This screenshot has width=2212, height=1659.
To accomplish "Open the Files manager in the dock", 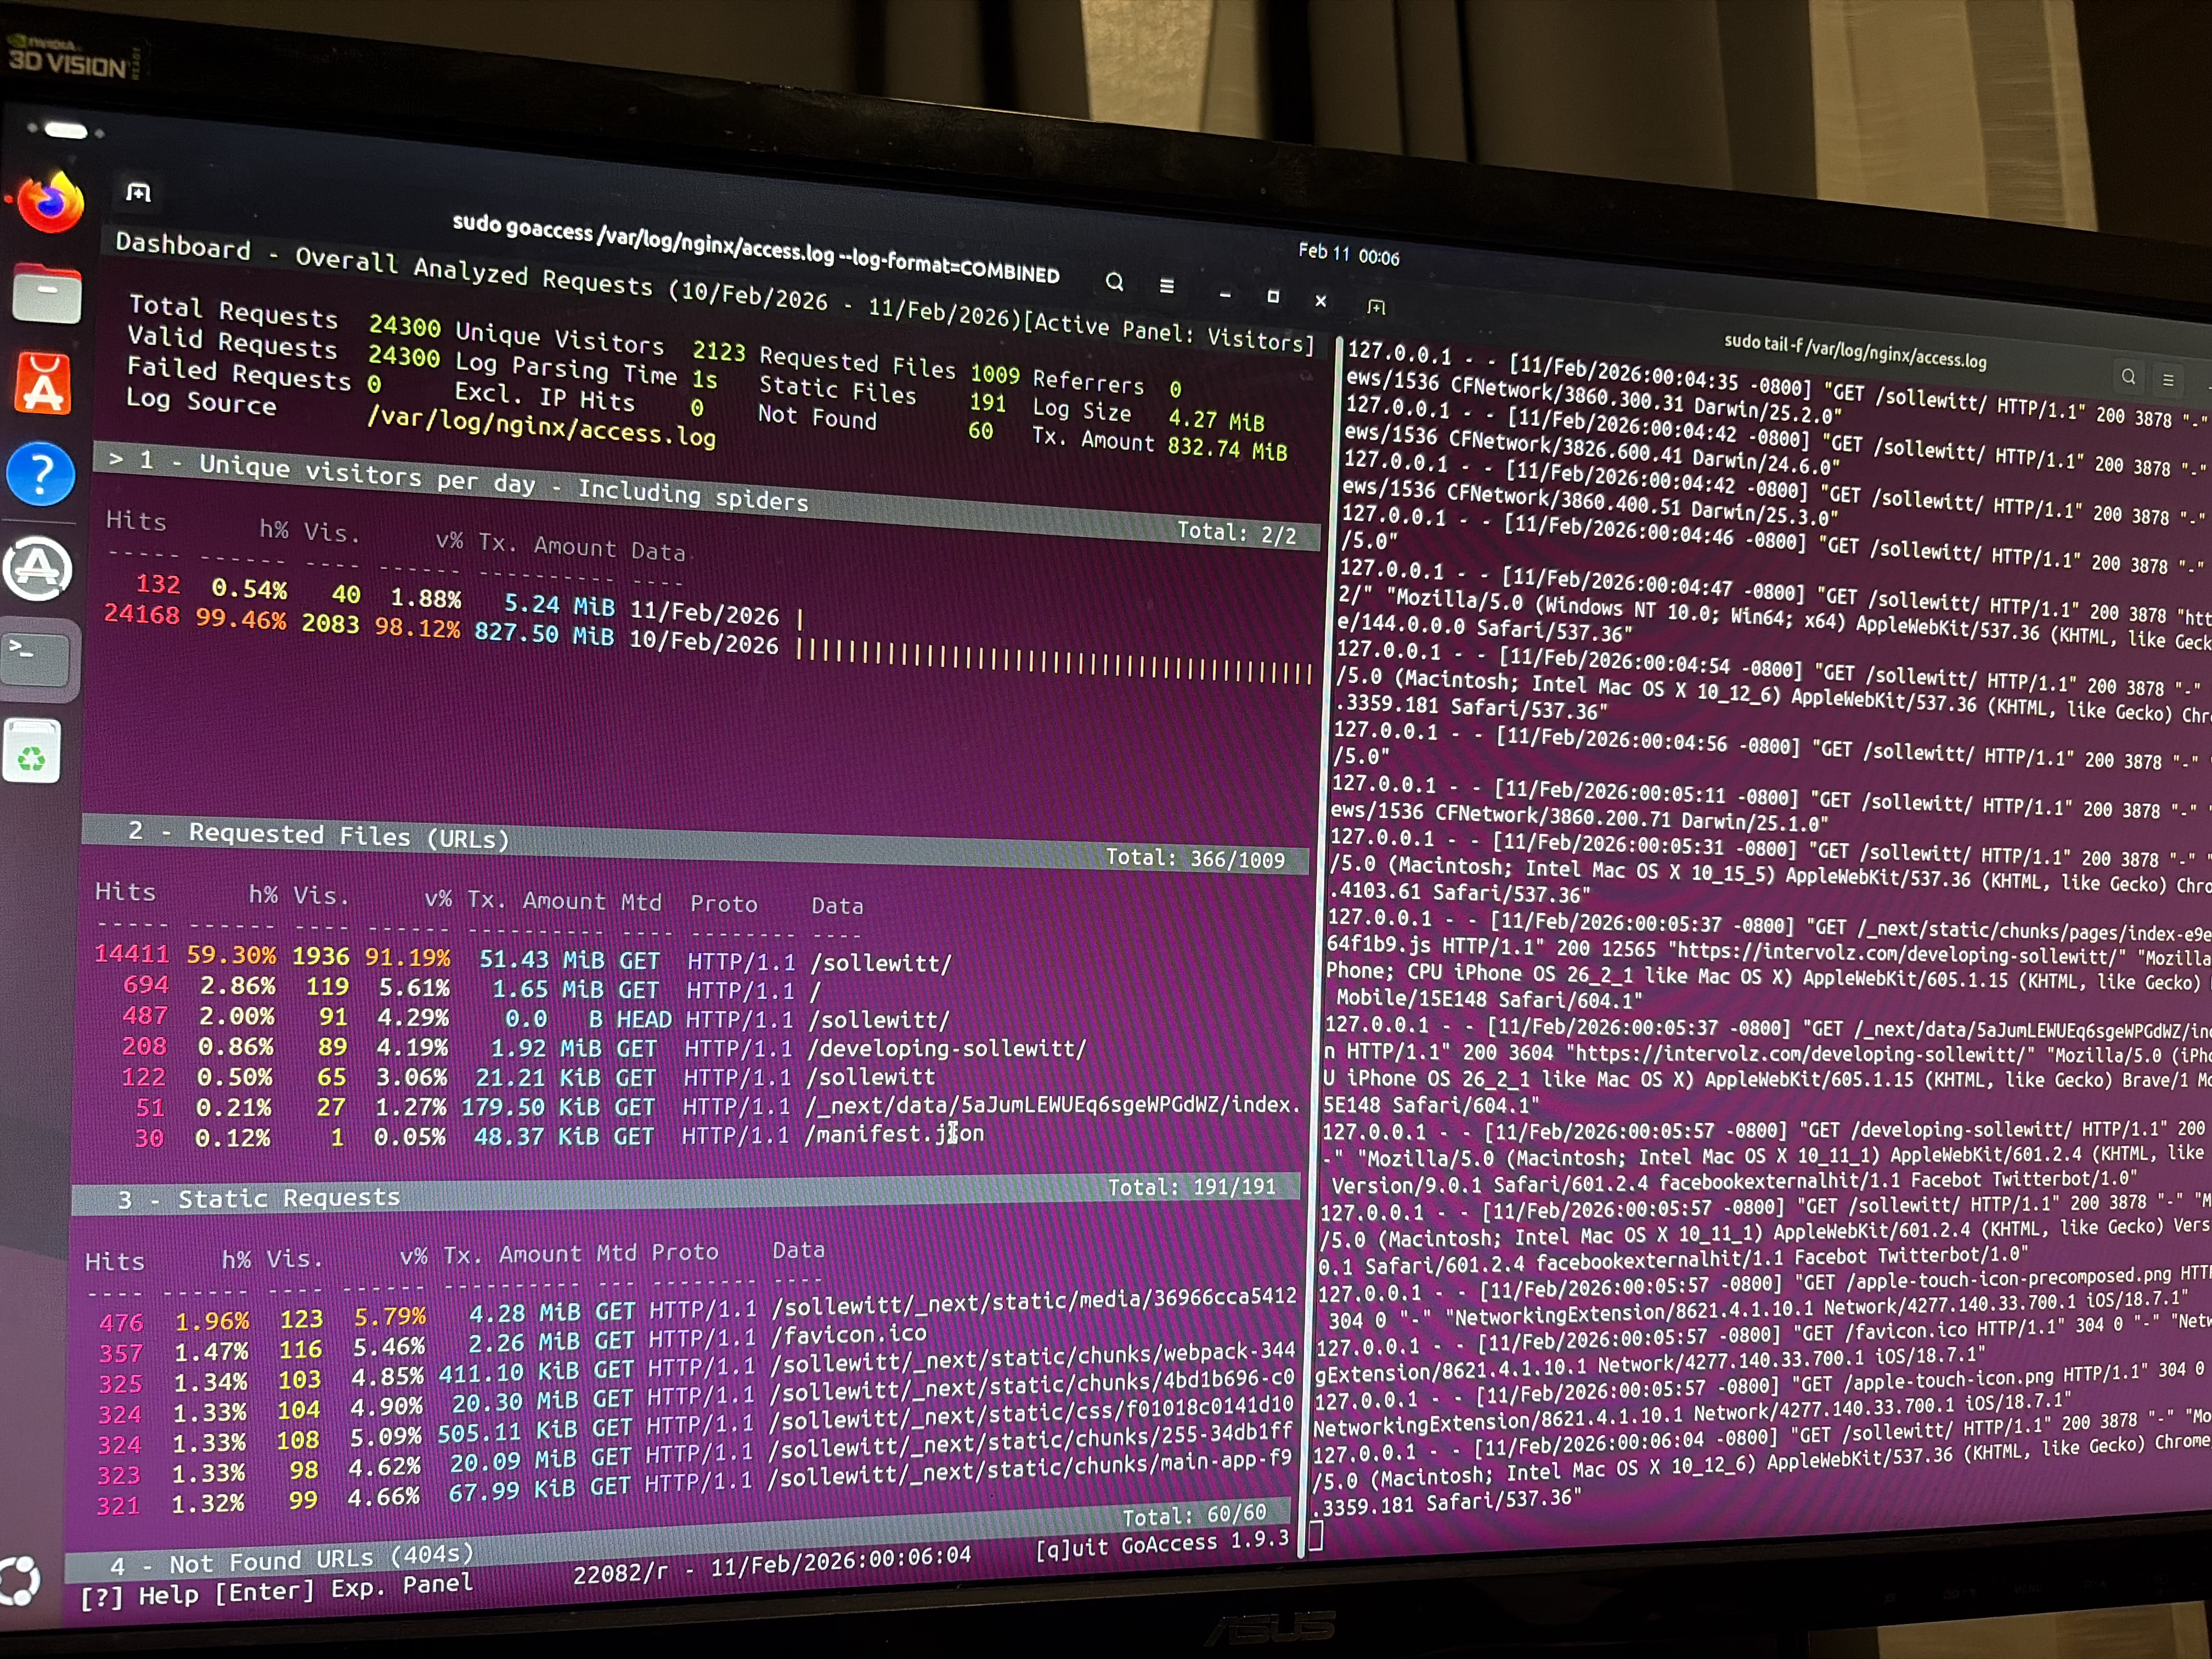I will pos(46,293).
